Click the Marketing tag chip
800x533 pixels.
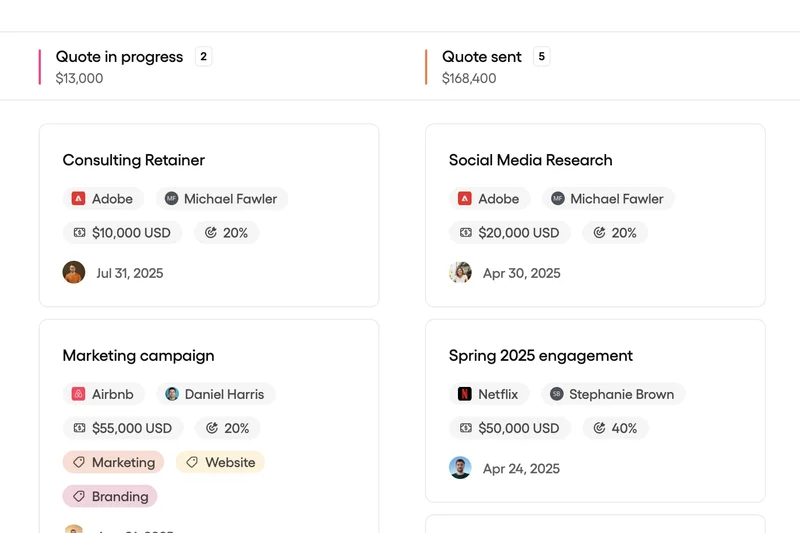pyautogui.click(x=114, y=463)
